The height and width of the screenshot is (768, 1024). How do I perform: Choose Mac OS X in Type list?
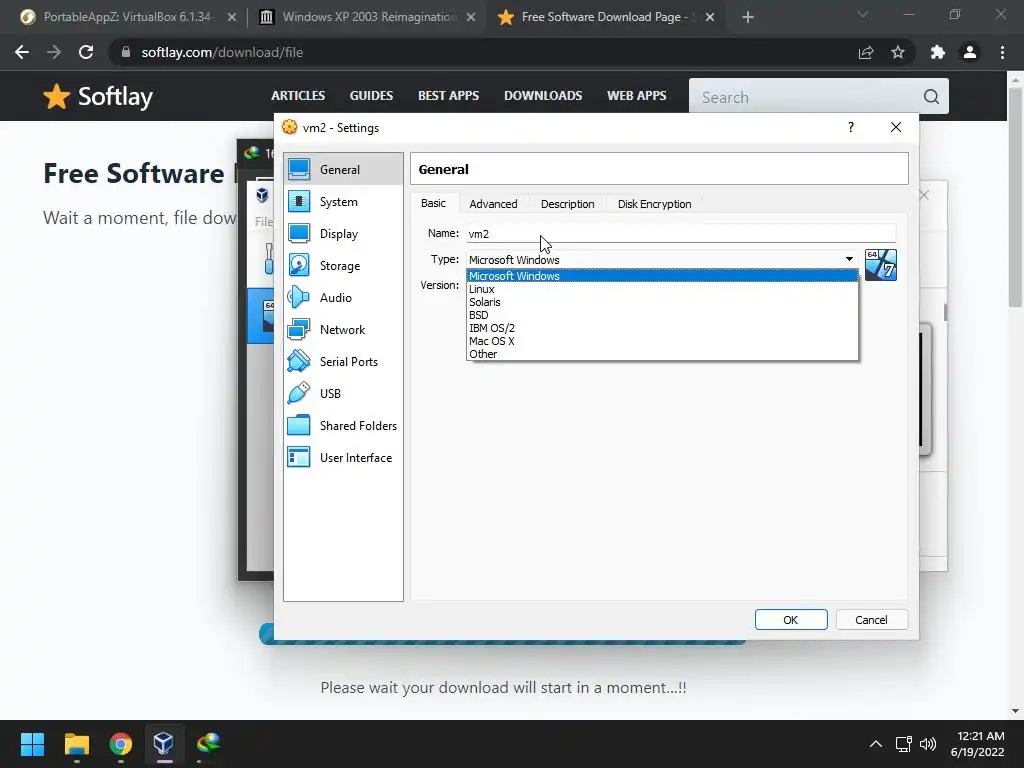(x=662, y=341)
